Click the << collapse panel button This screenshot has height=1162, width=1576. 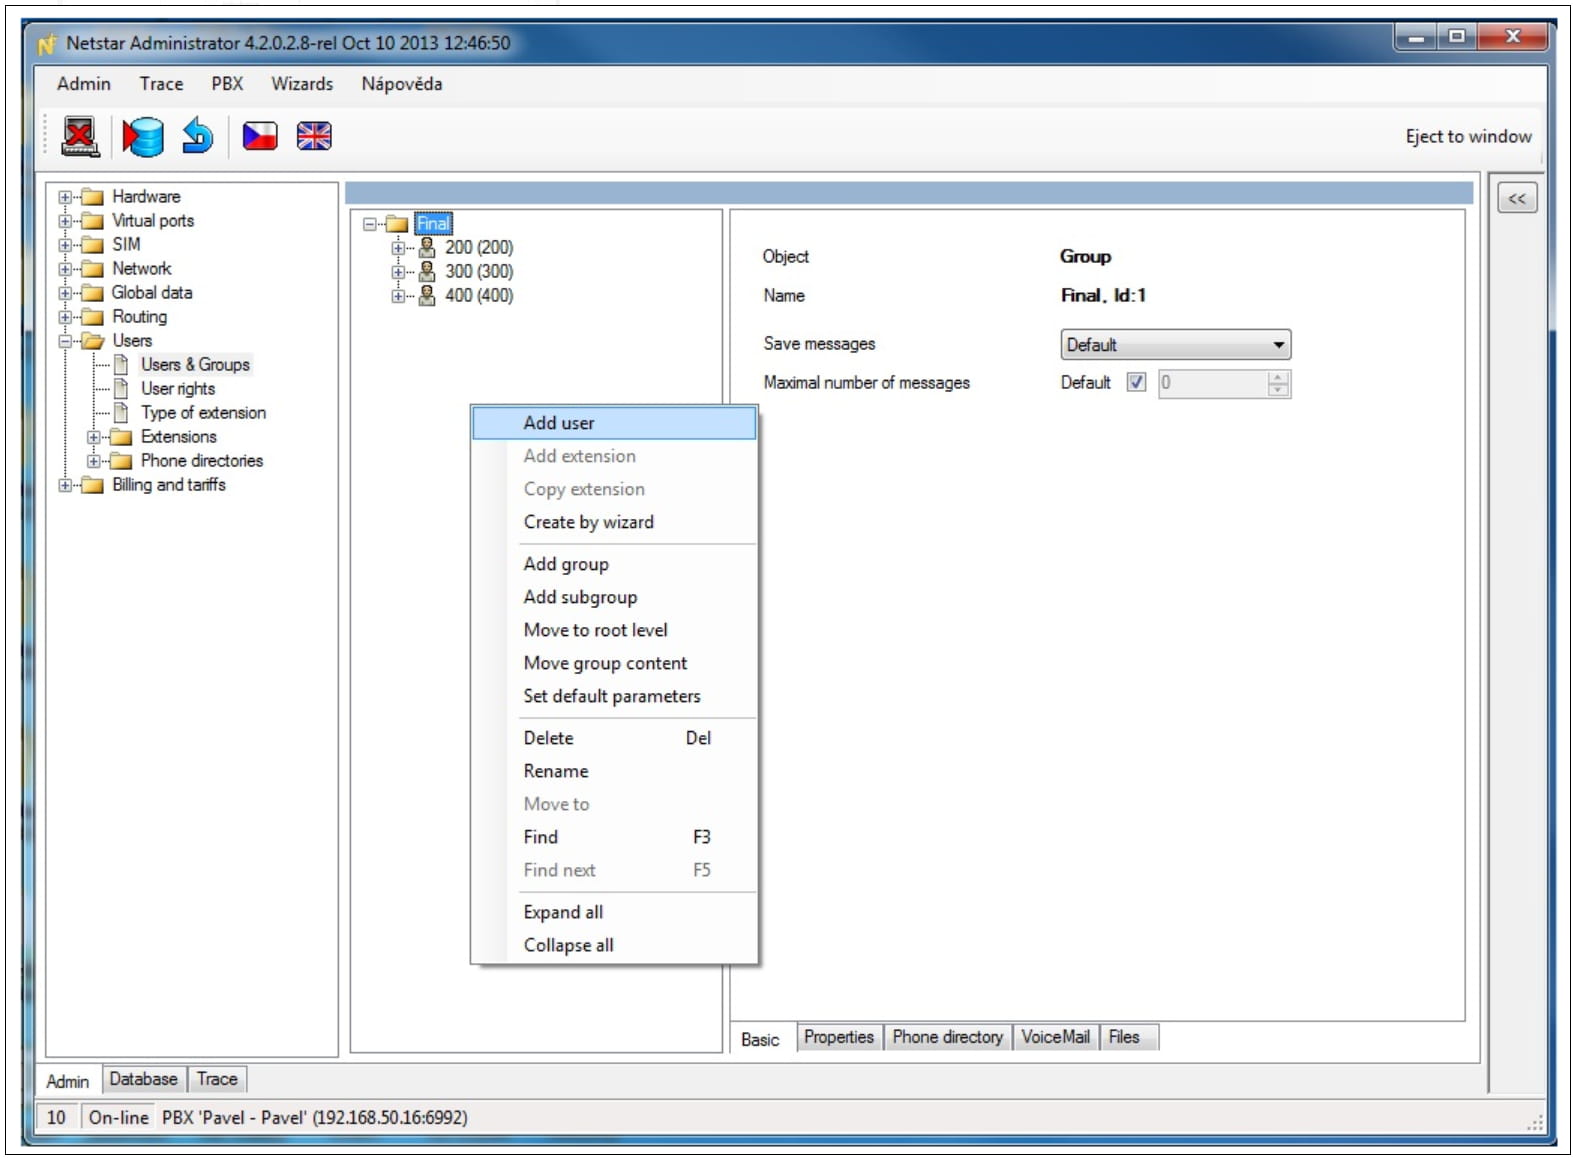(1517, 198)
